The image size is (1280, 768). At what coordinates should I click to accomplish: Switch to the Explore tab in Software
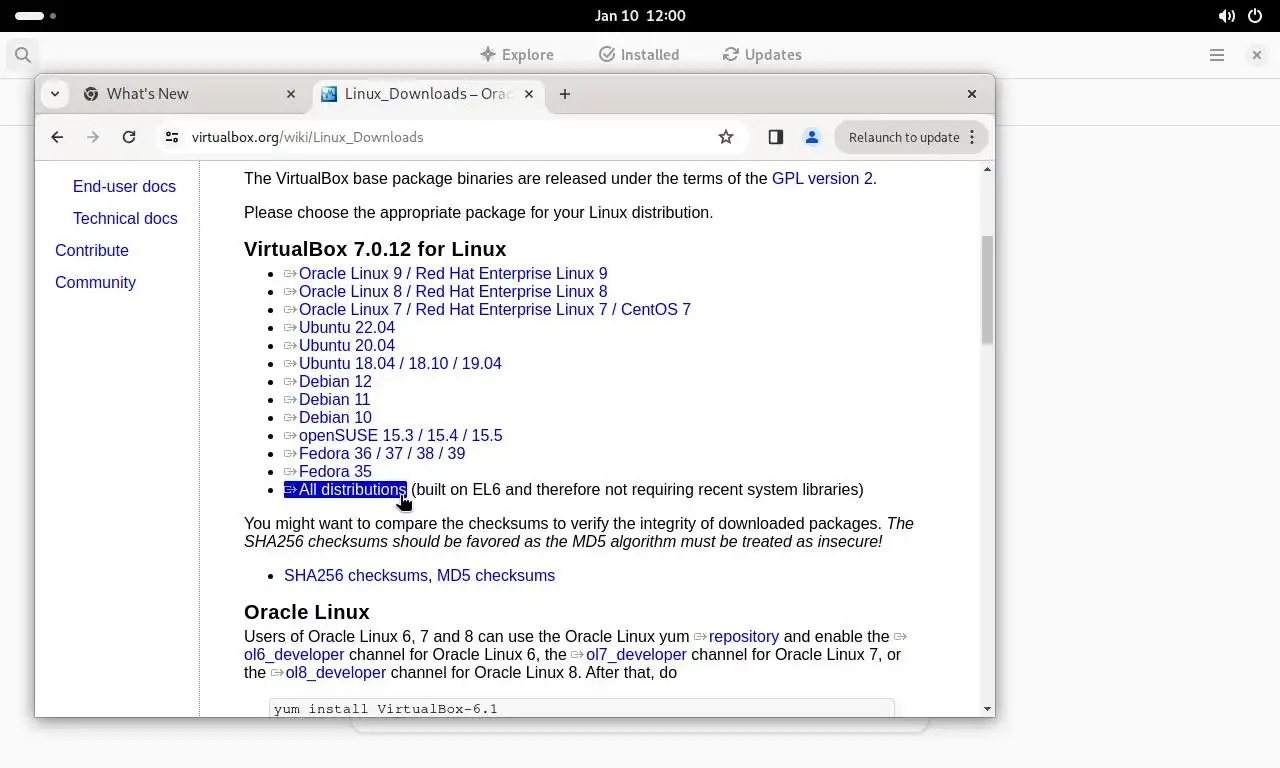pyautogui.click(x=516, y=55)
